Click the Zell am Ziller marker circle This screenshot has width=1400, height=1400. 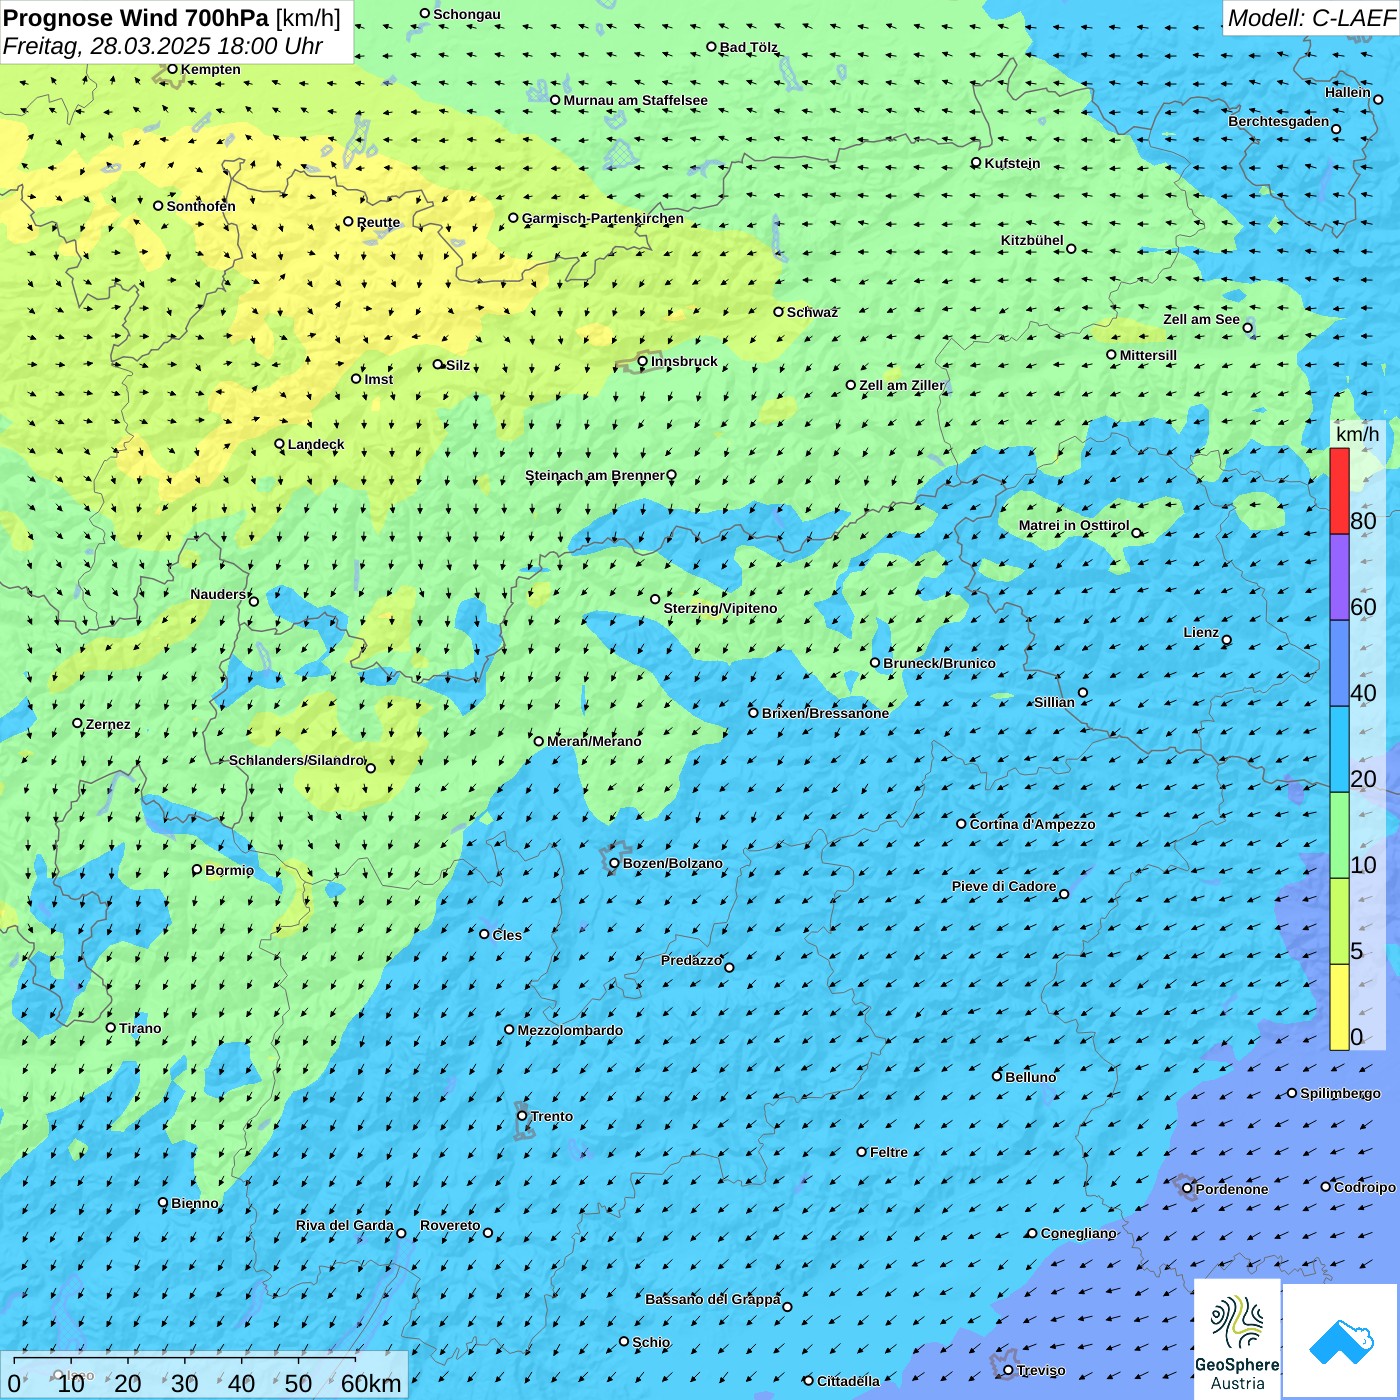(x=851, y=385)
